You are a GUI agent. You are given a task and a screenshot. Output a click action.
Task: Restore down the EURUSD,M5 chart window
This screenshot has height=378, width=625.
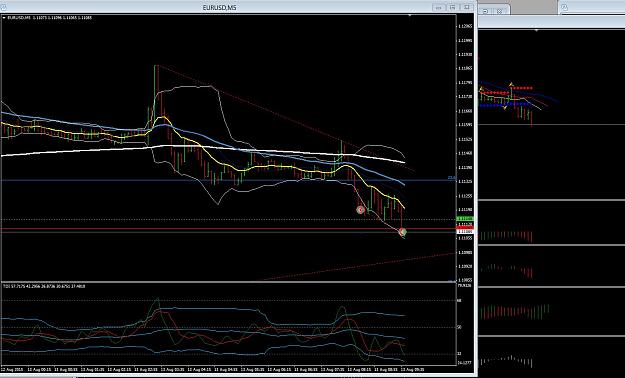pyautogui.click(x=452, y=7)
